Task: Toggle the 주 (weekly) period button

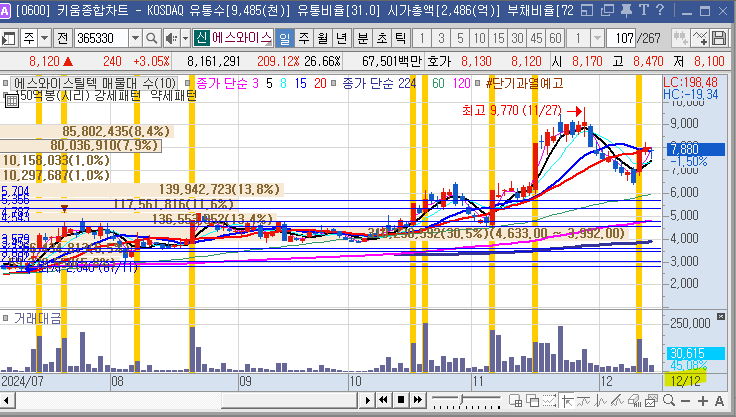Action: 303,38
